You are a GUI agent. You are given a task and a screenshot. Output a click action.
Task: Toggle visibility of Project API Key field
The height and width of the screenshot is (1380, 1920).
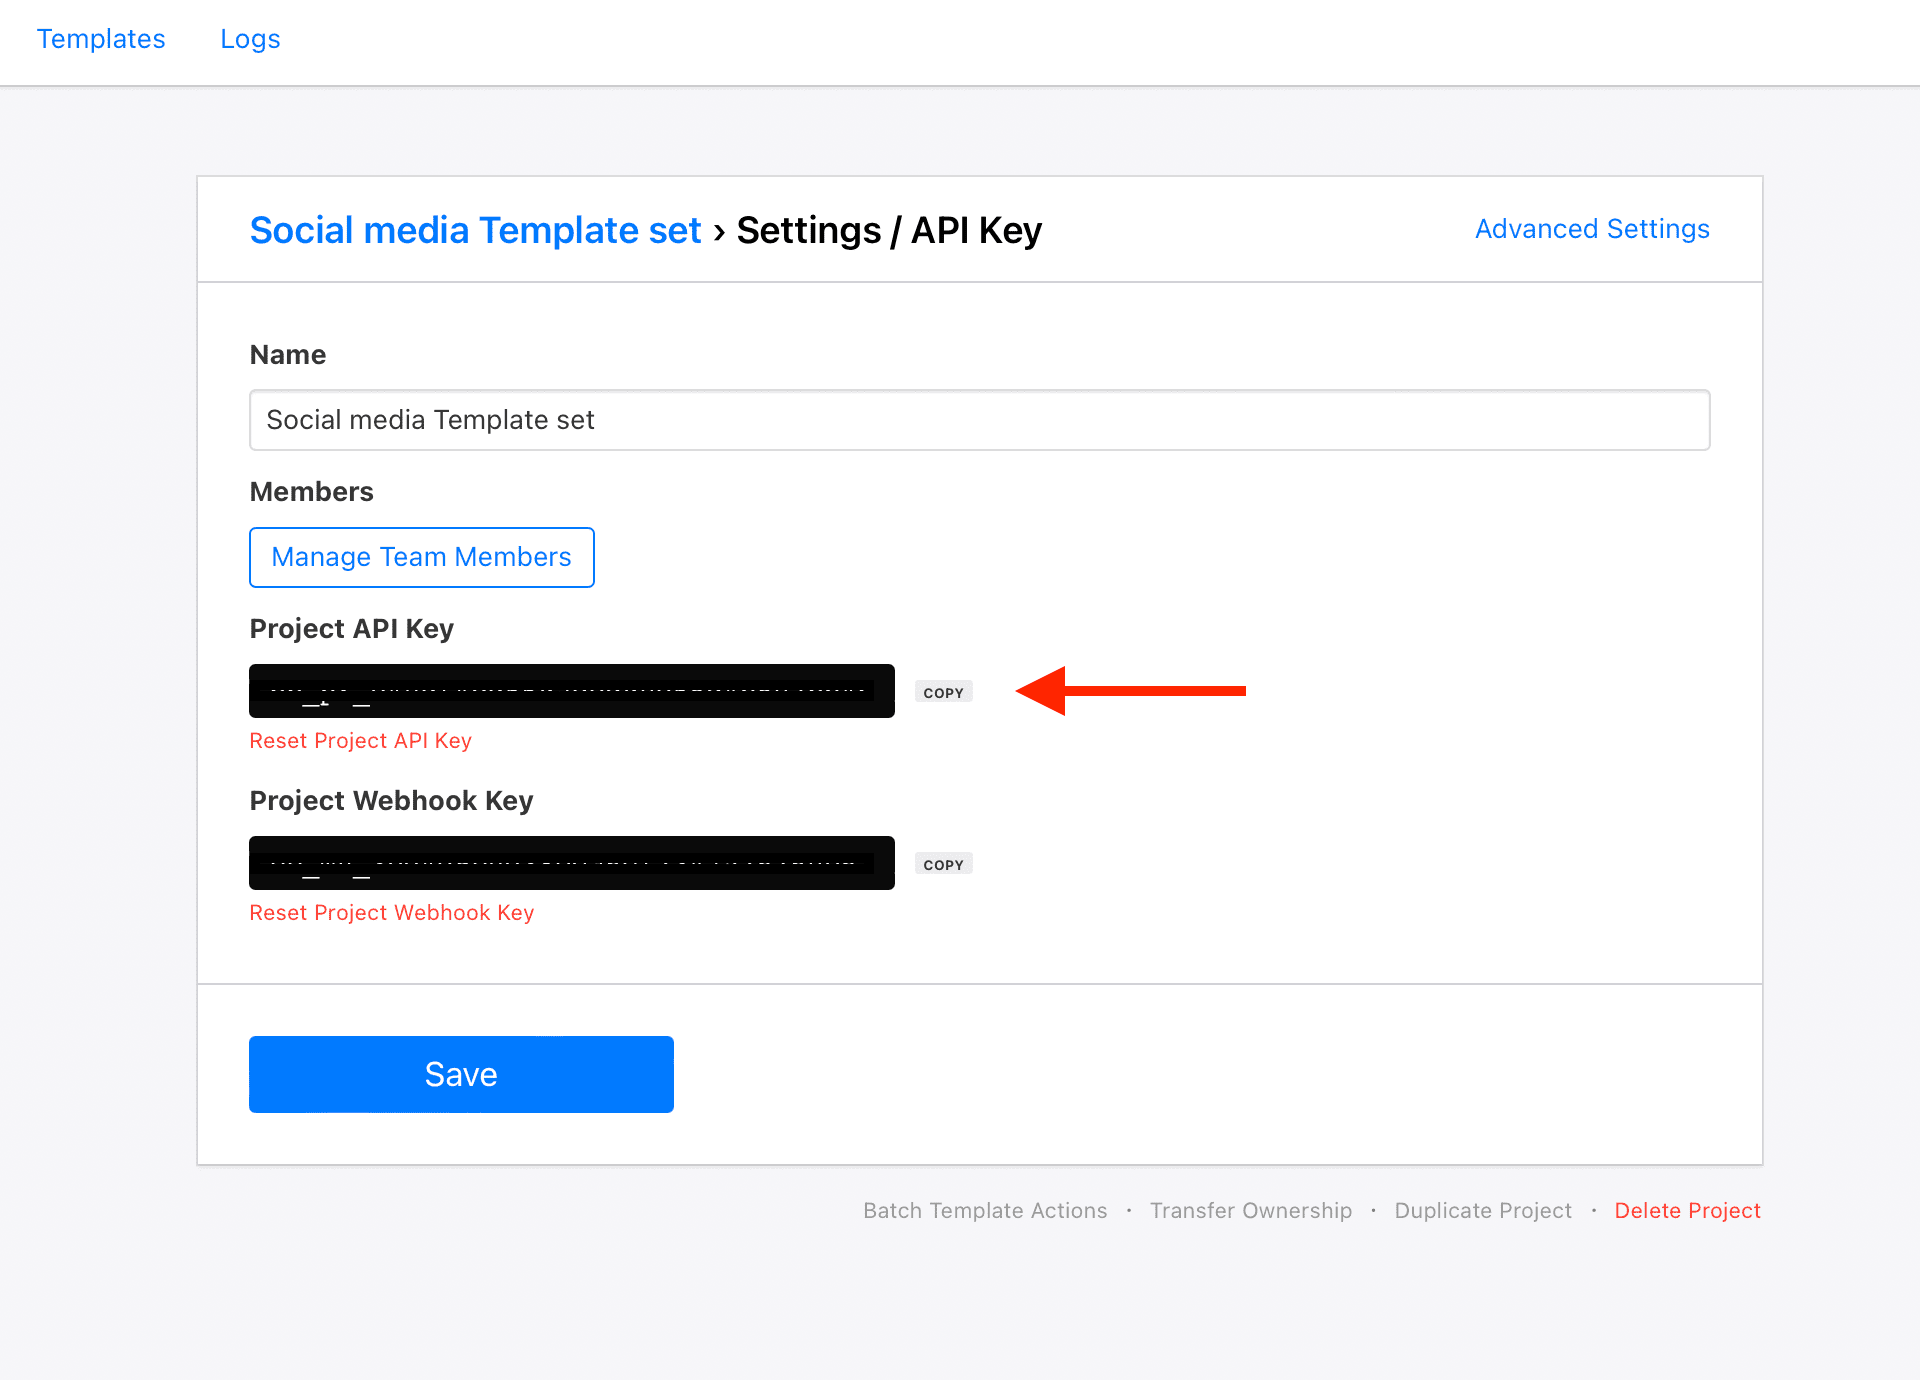(572, 690)
